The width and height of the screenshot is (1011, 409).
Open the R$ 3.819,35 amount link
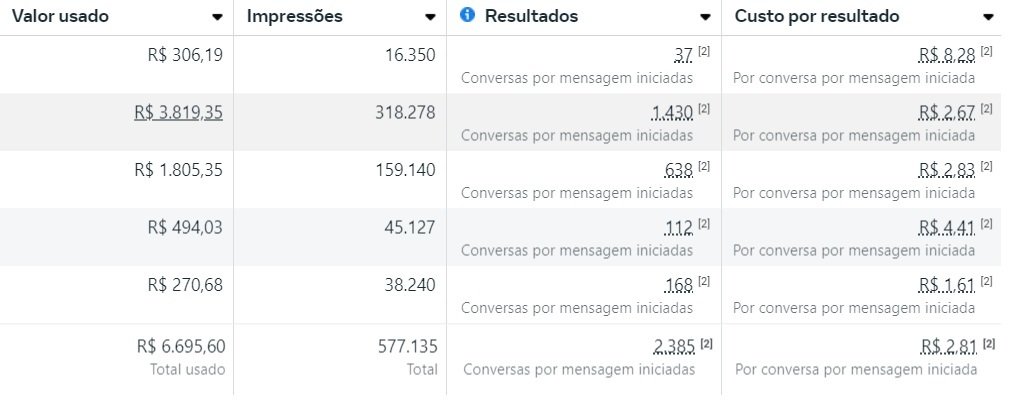tap(178, 113)
